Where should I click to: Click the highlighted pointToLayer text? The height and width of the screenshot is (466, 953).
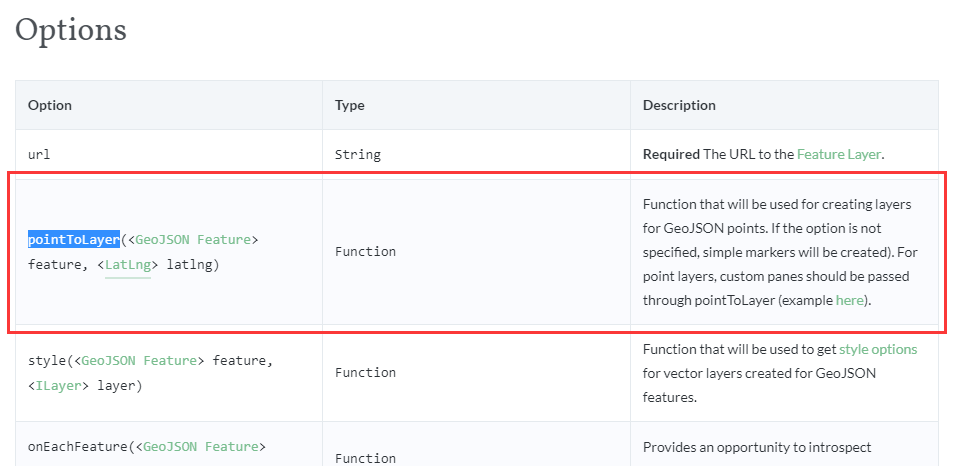(x=74, y=240)
